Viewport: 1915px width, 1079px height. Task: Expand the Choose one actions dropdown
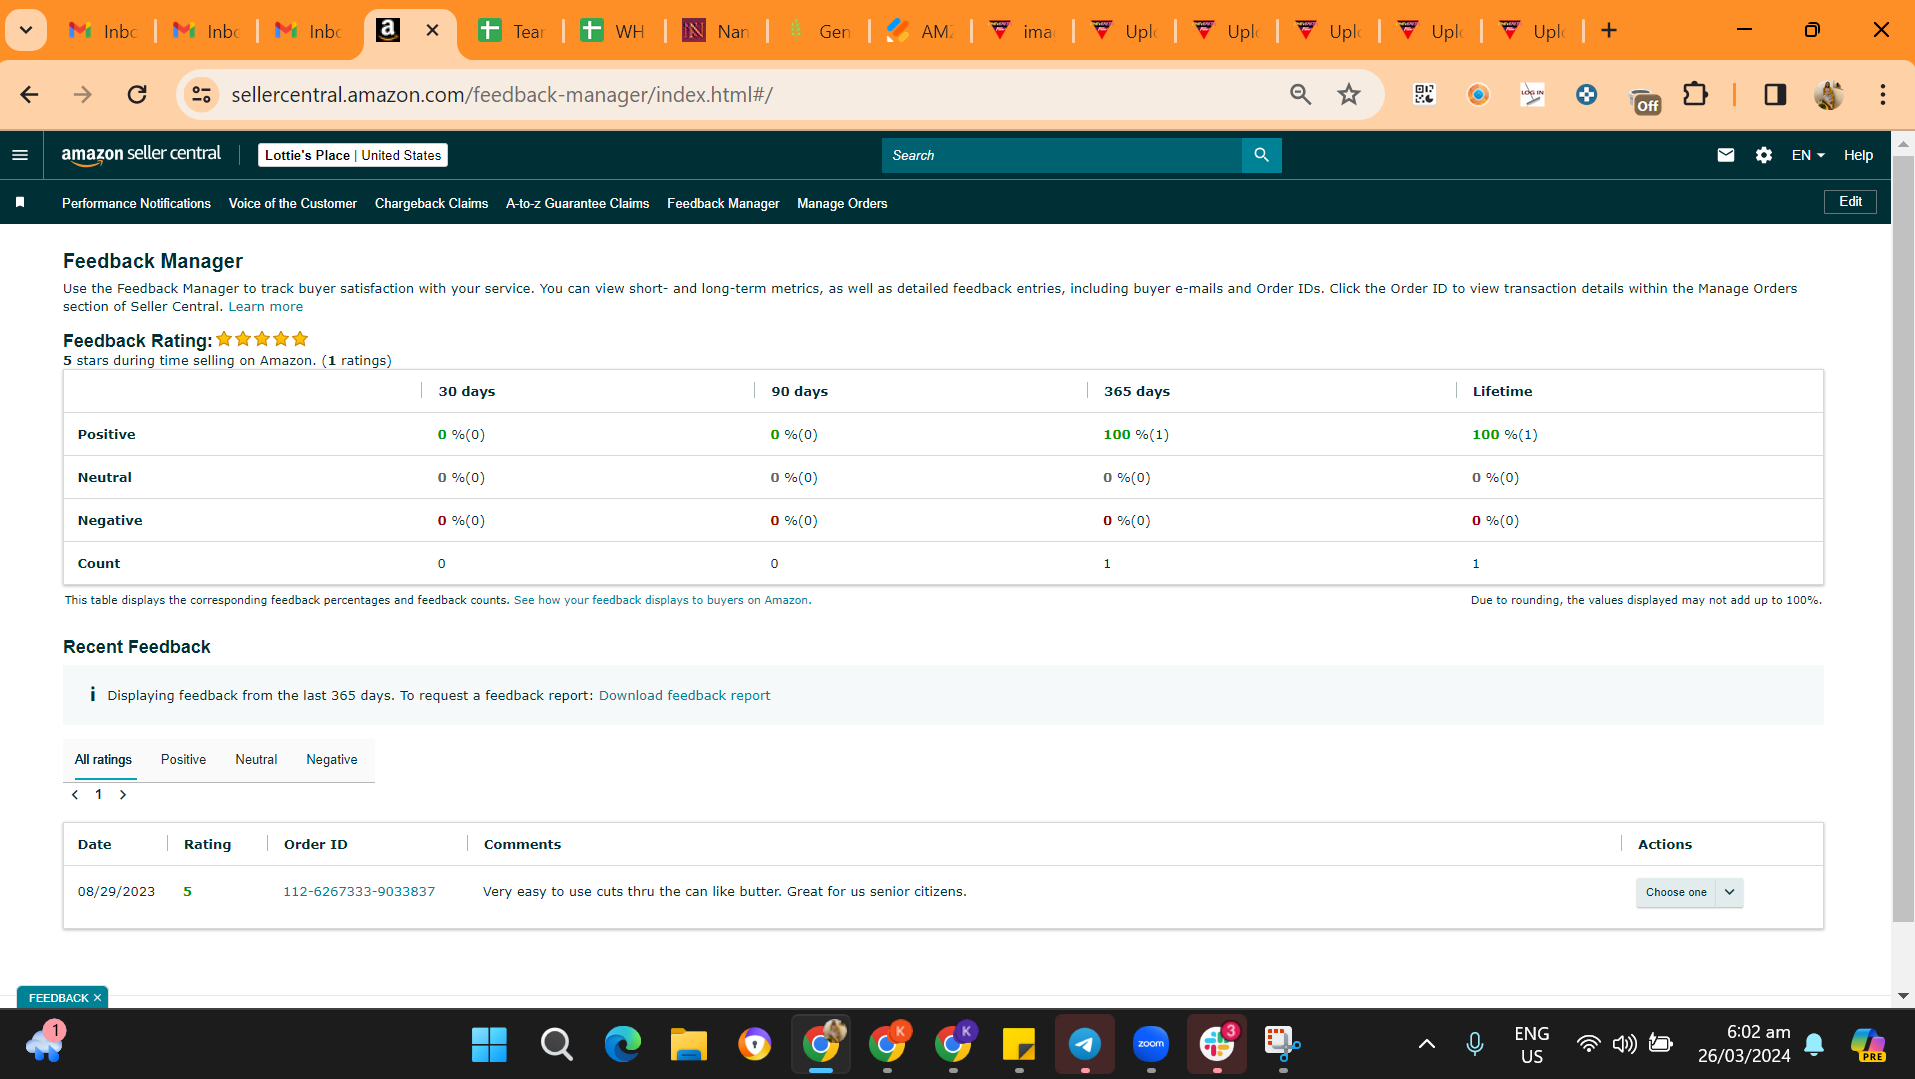coord(1690,892)
